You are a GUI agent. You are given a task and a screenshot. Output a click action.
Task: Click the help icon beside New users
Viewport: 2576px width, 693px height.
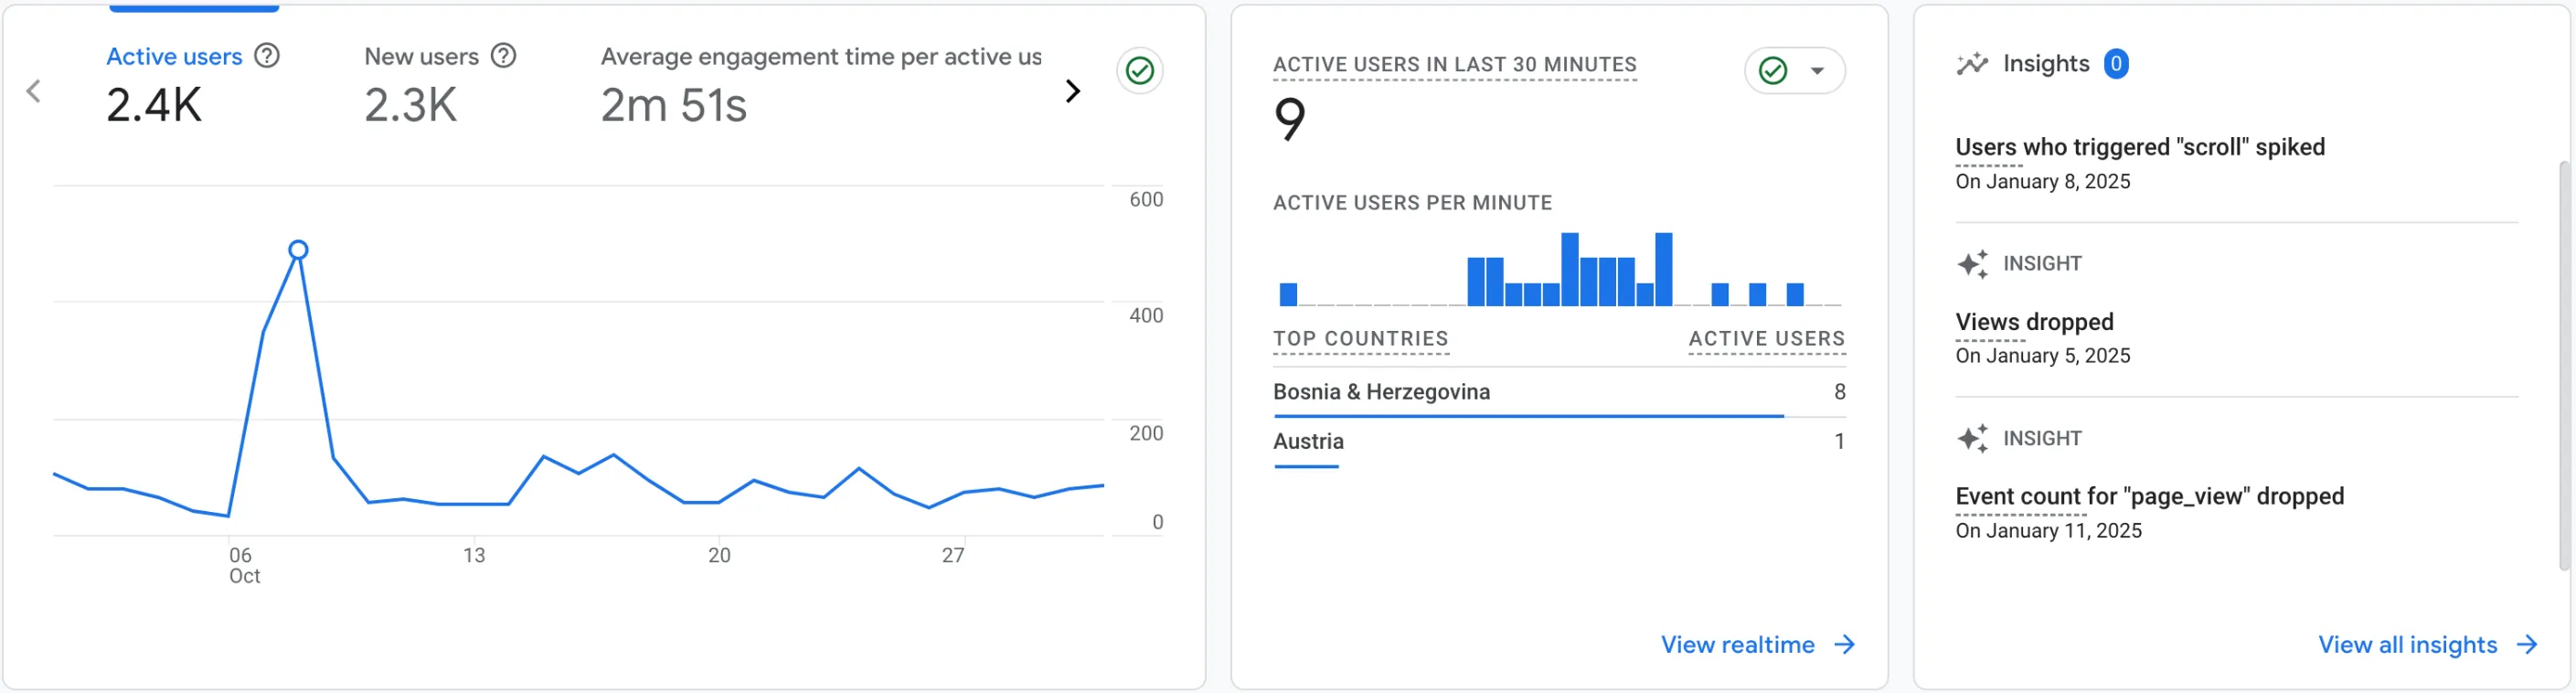(504, 56)
